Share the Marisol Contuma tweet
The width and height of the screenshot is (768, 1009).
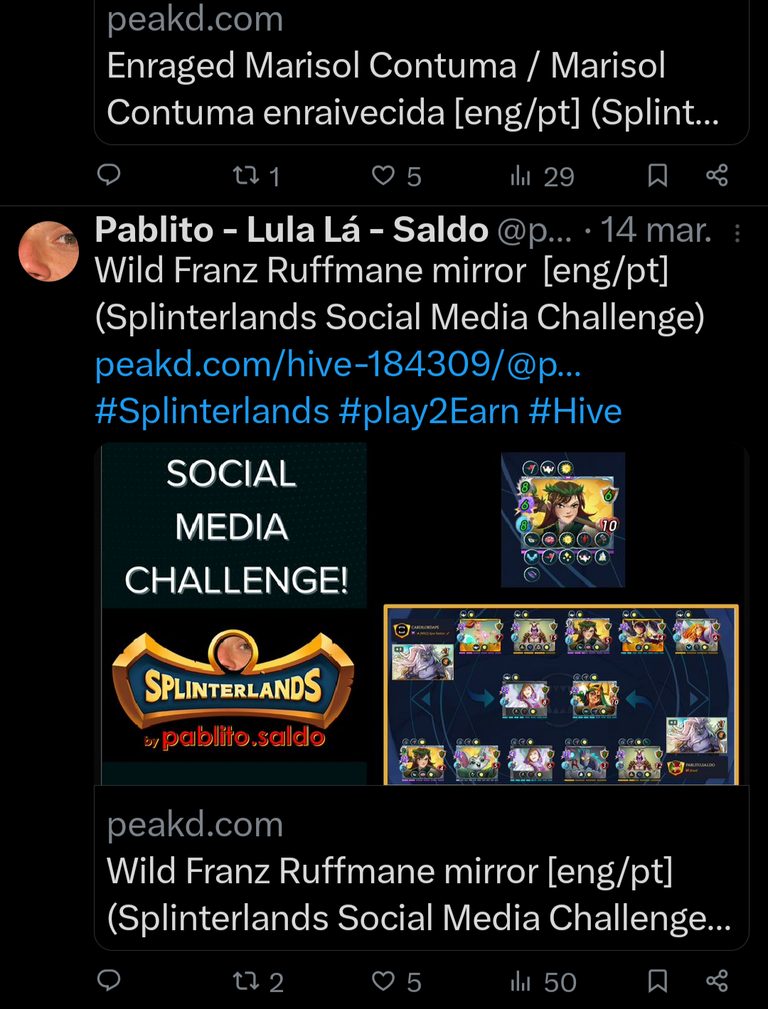pos(716,175)
